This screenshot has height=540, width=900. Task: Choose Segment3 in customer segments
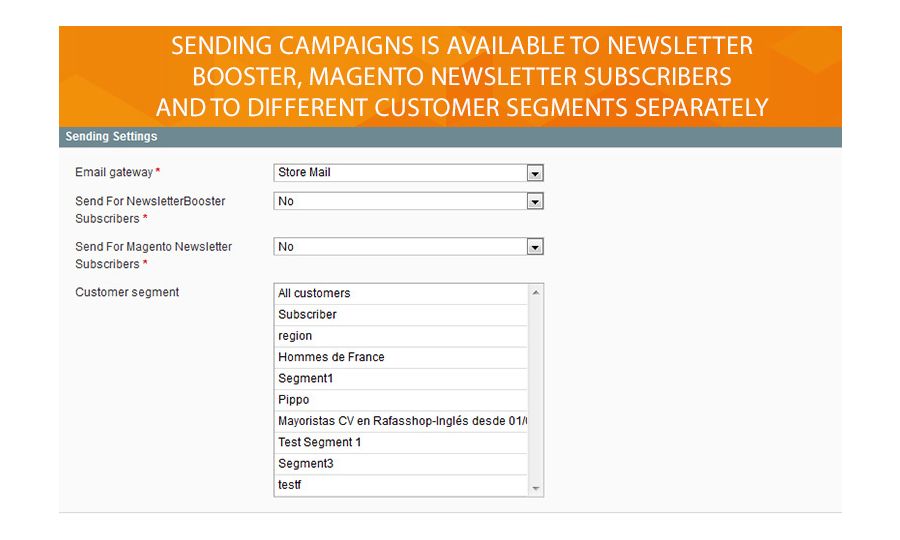pos(400,464)
